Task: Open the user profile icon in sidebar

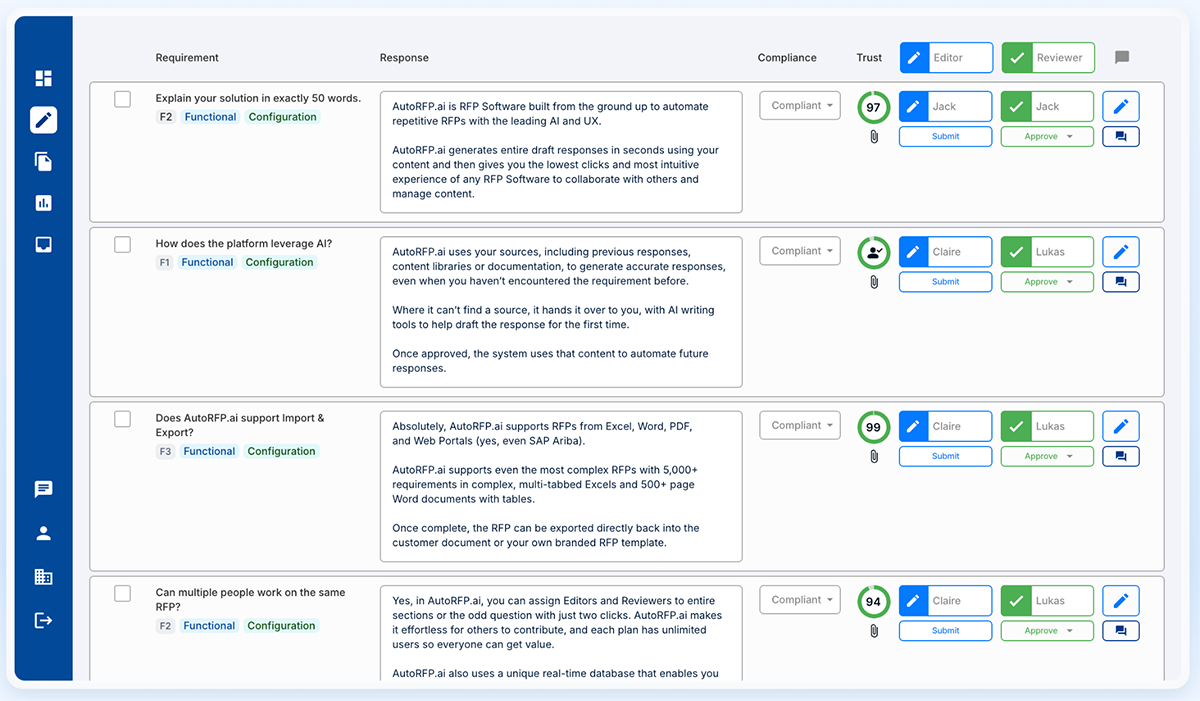Action: (43, 533)
